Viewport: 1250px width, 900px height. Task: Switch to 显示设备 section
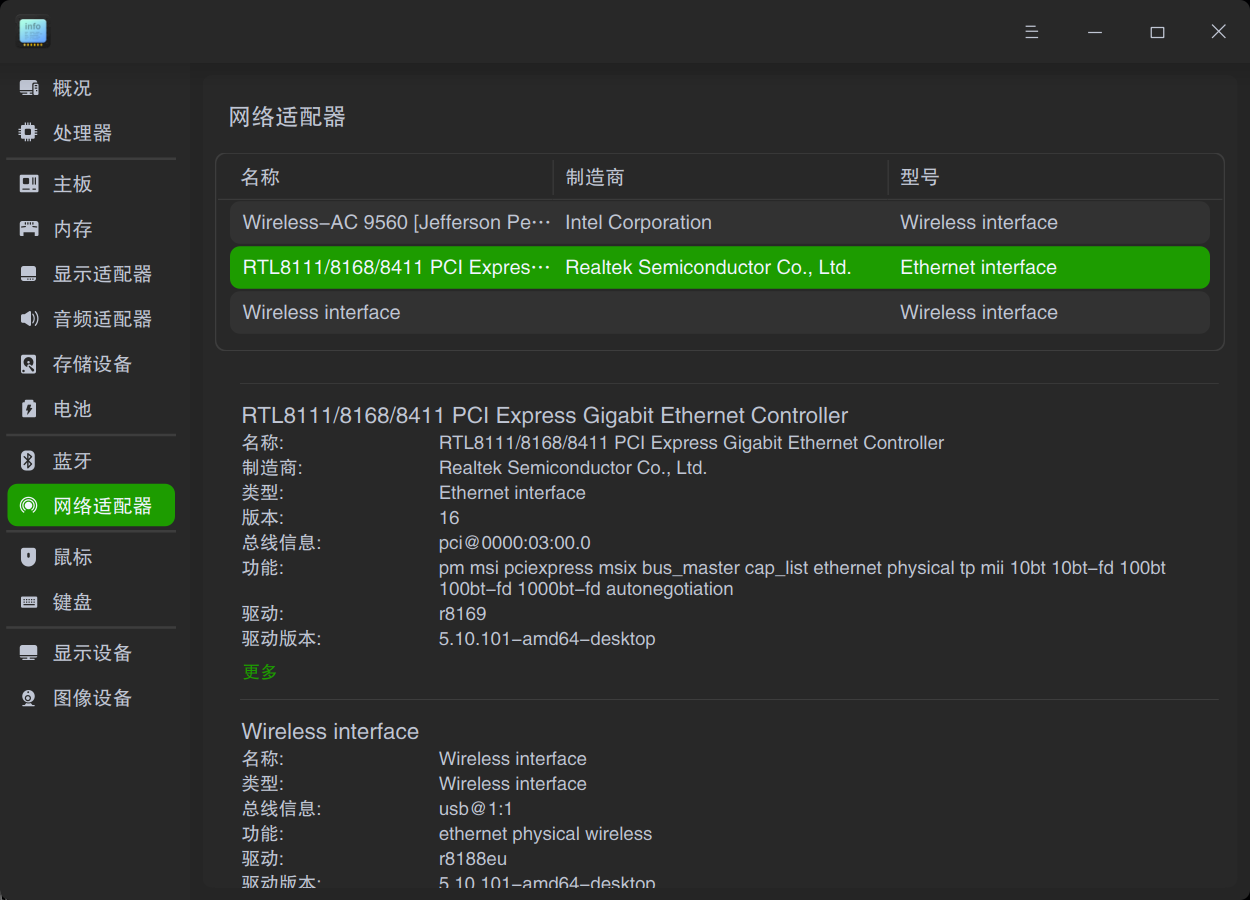[x=91, y=653]
